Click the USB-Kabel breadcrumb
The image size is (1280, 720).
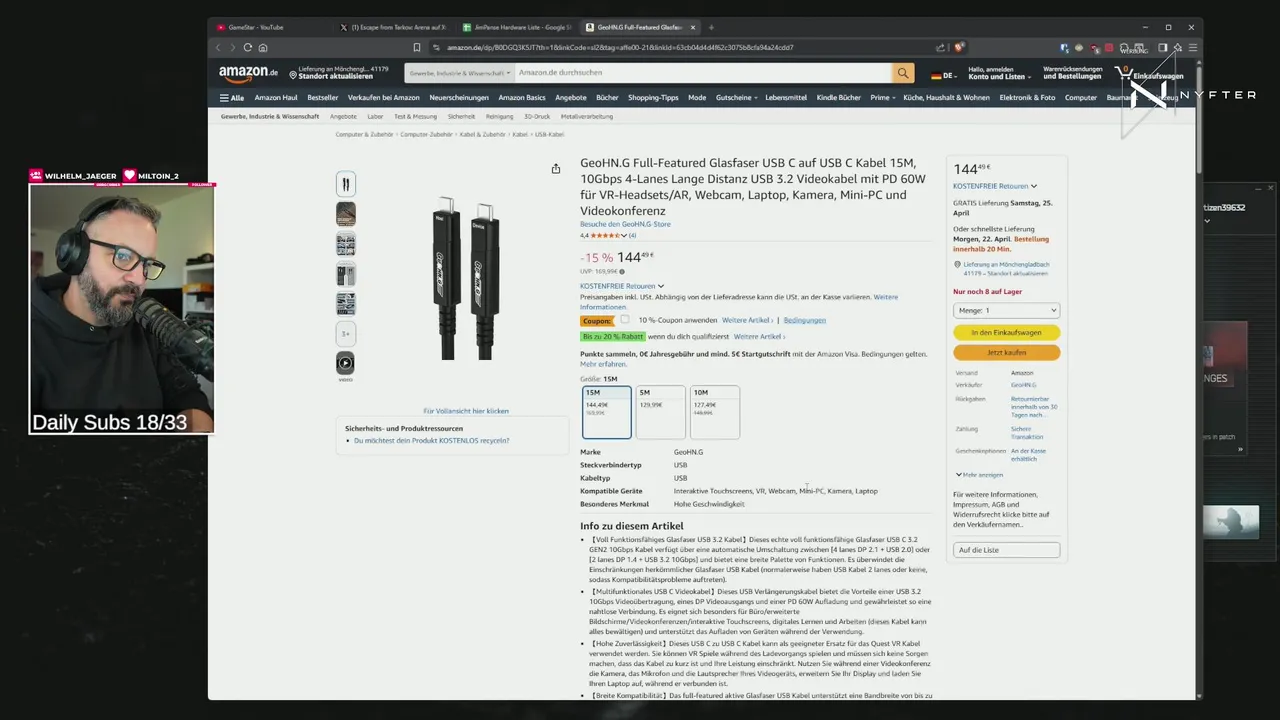click(549, 134)
